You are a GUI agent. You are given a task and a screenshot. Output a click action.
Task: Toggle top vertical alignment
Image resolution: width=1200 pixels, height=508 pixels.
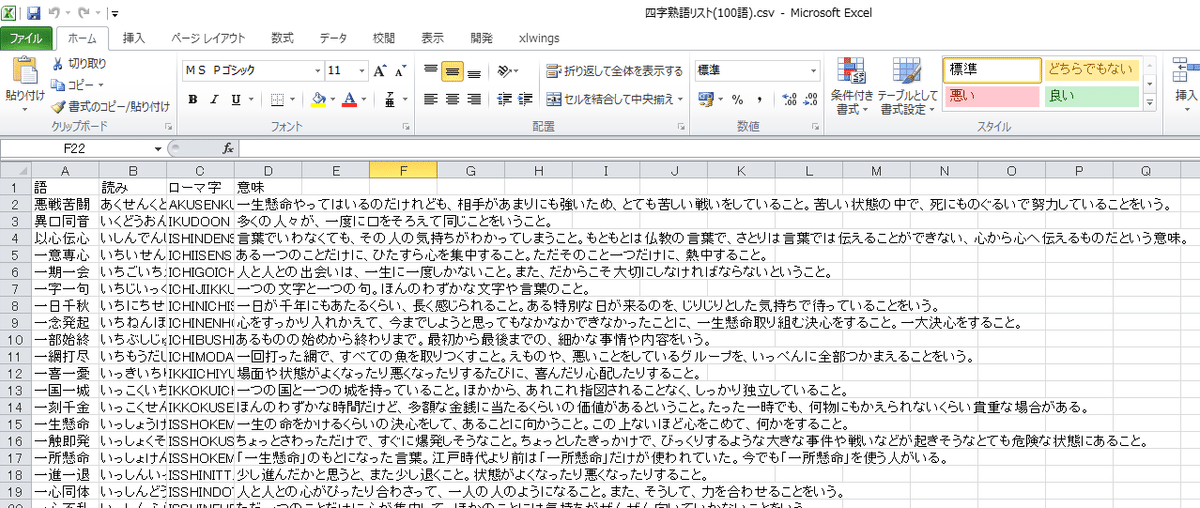(x=430, y=71)
